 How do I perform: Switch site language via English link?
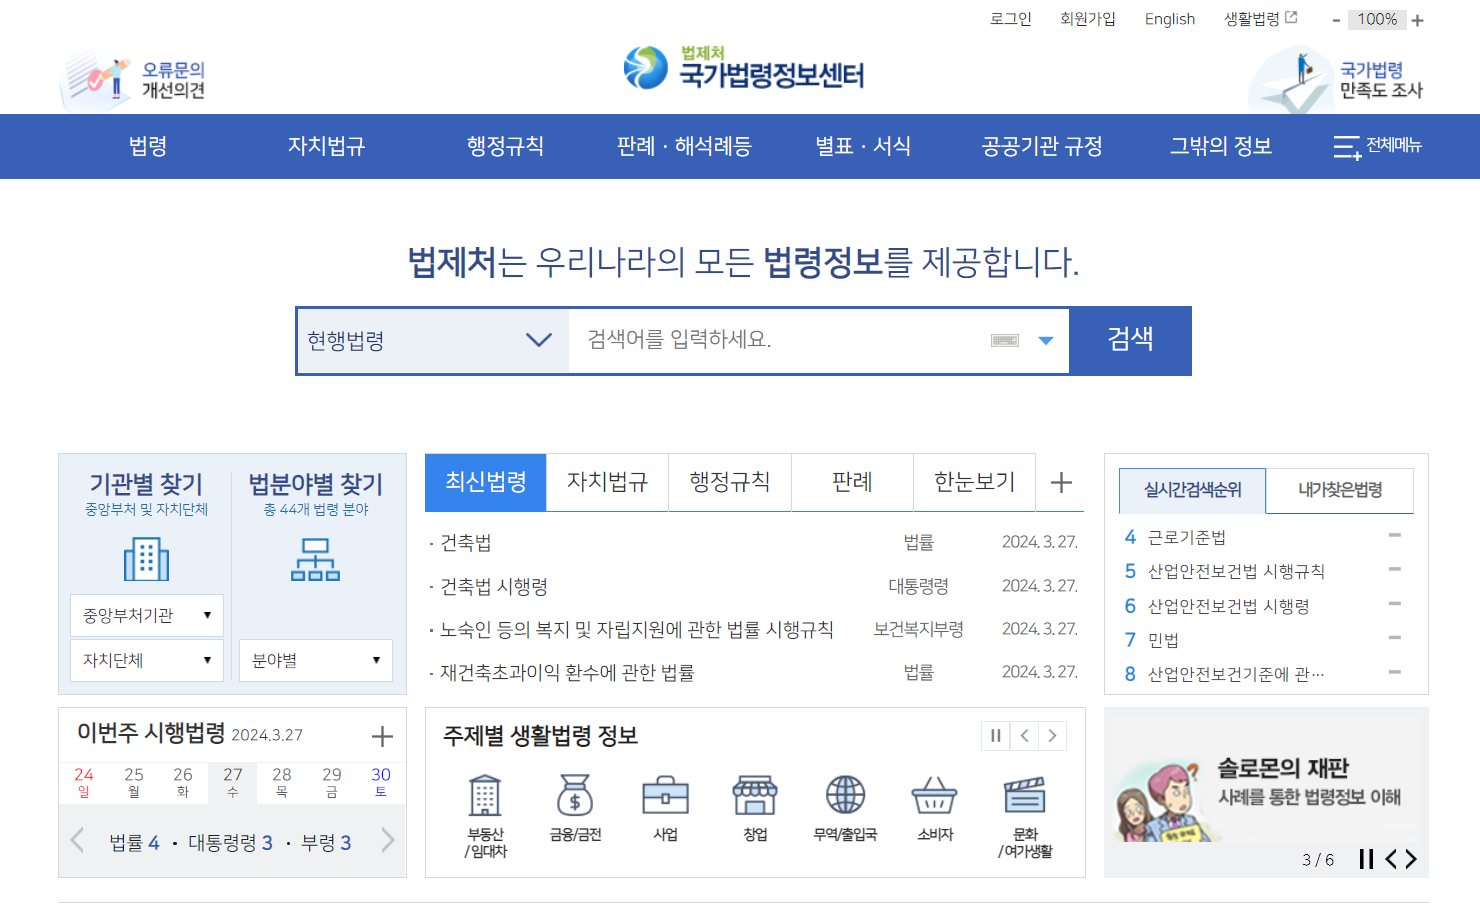(x=1170, y=18)
